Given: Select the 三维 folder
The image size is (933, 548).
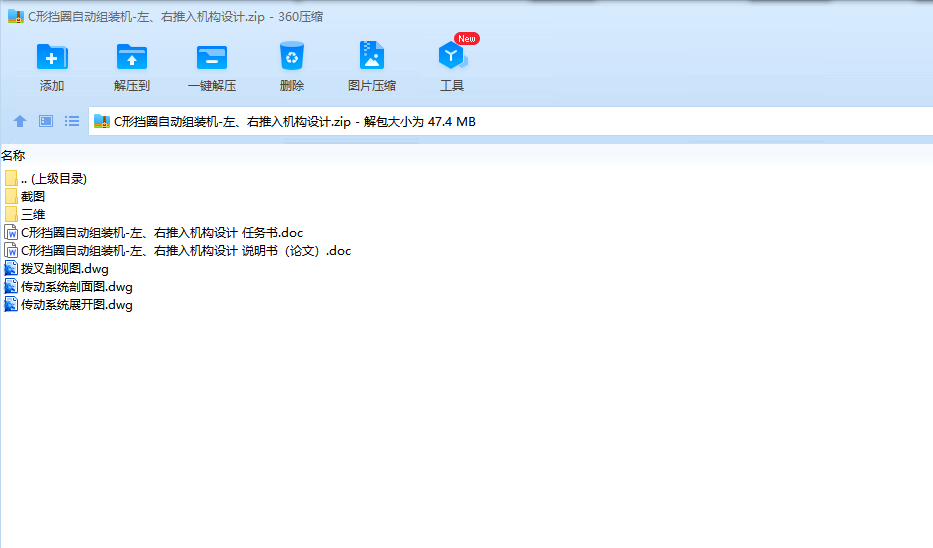Looking at the screenshot, I should coord(25,214).
